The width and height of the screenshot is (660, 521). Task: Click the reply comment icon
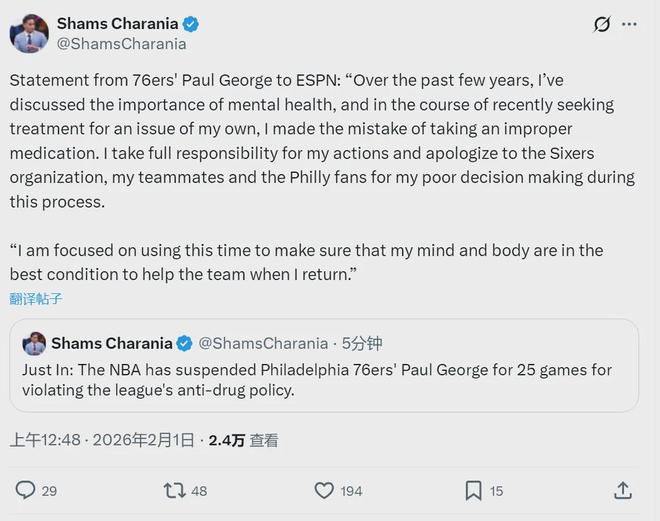point(26,490)
